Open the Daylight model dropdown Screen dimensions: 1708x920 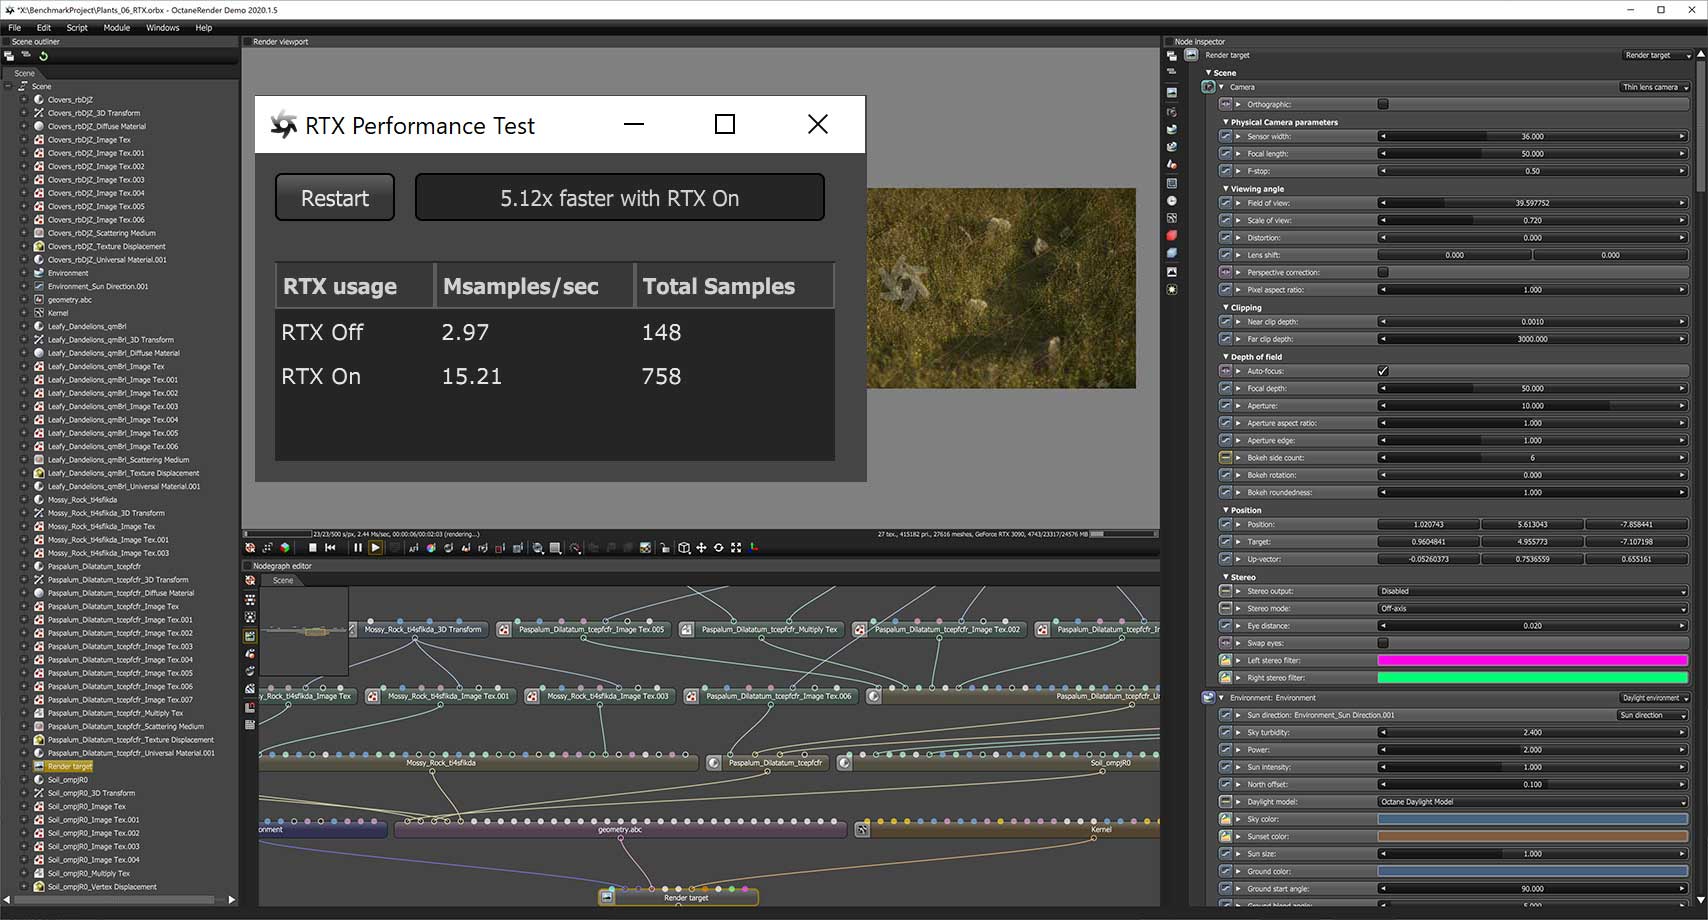(1533, 802)
